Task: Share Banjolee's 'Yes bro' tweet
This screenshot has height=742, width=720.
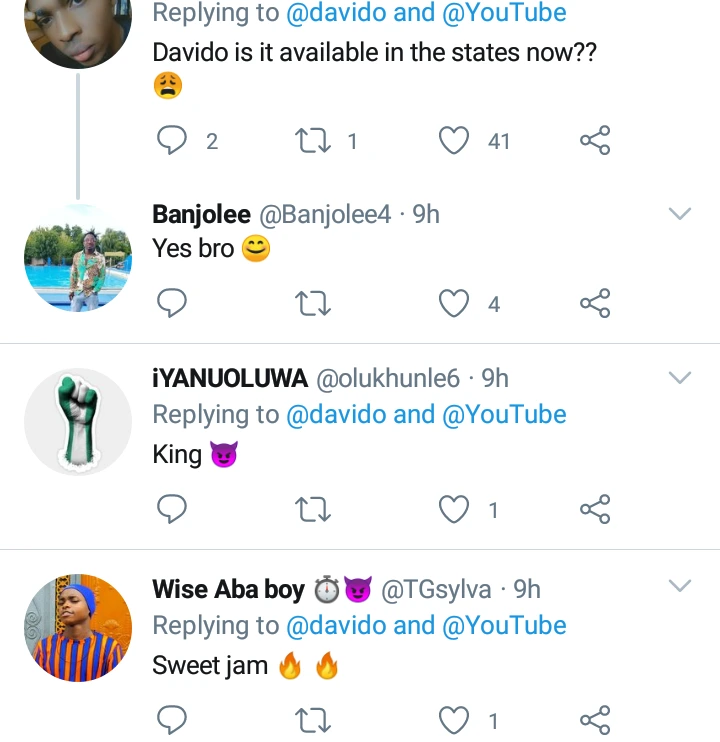Action: (x=595, y=304)
